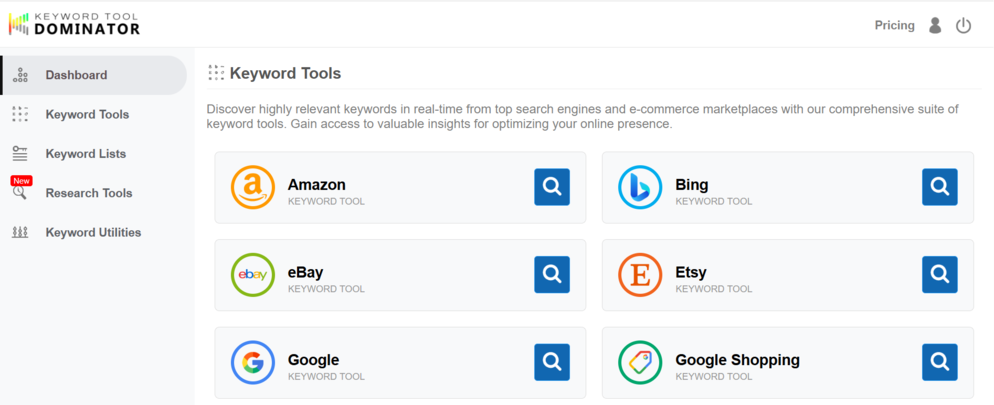This screenshot has width=994, height=405.
Task: Click KEYWORD TOOL subtitle under Etsy
Action: tap(713, 289)
